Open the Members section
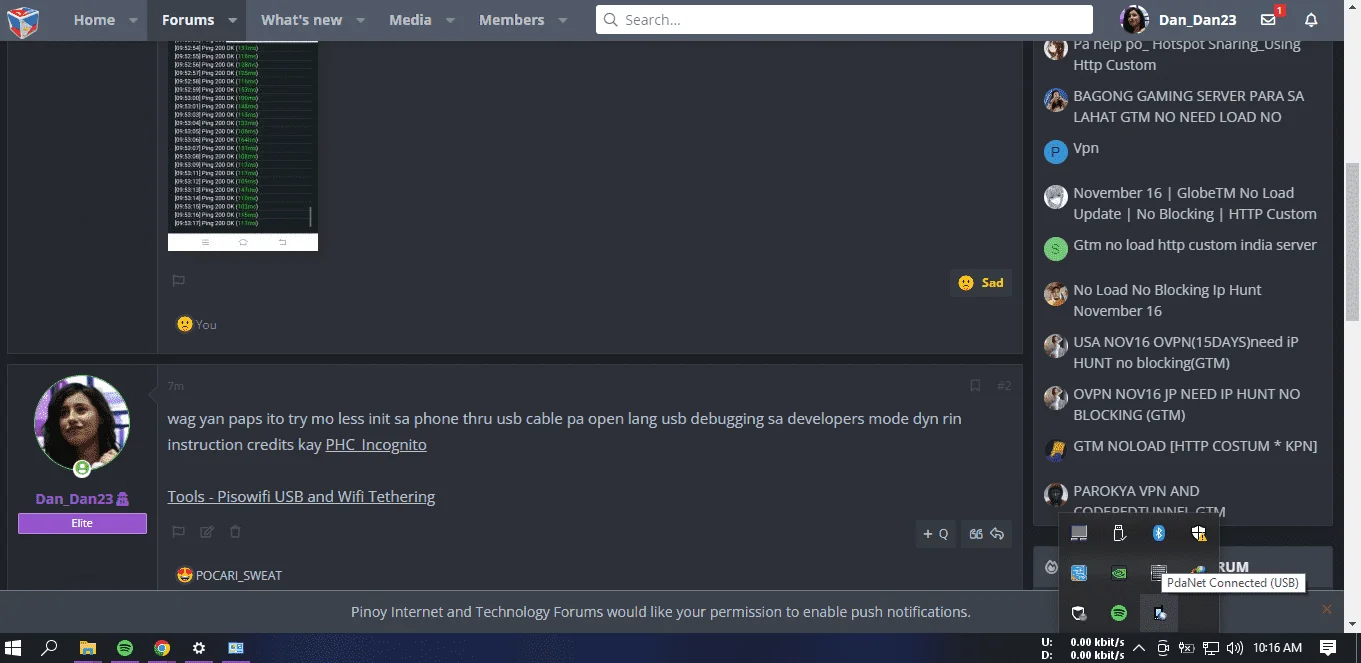This screenshot has width=1361, height=663. tap(511, 20)
